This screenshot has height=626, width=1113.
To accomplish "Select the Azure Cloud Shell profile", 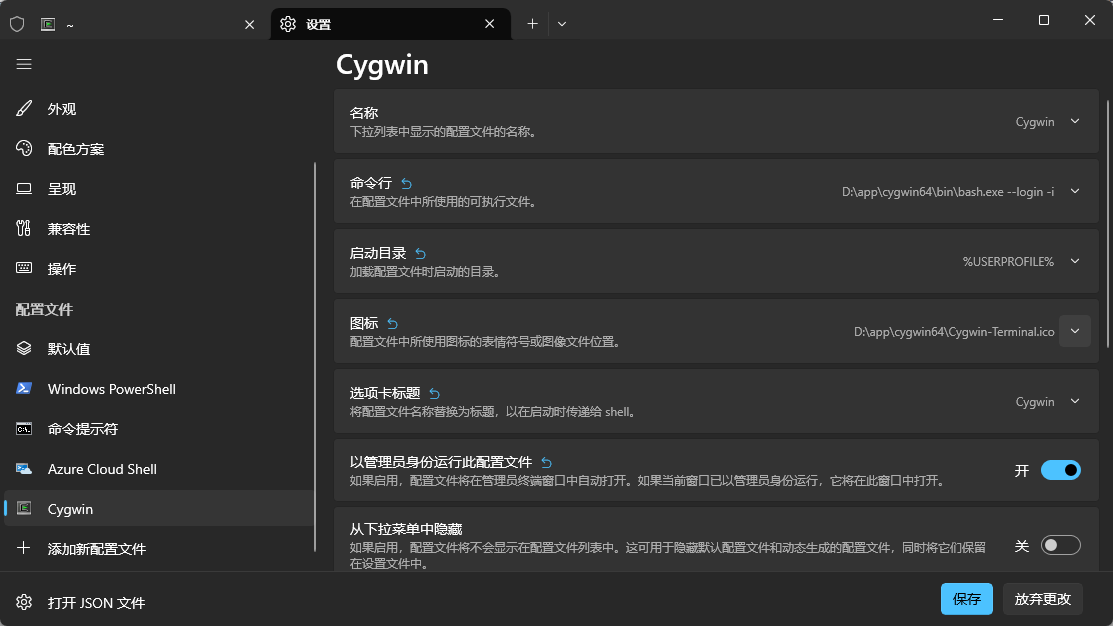I will coord(159,468).
